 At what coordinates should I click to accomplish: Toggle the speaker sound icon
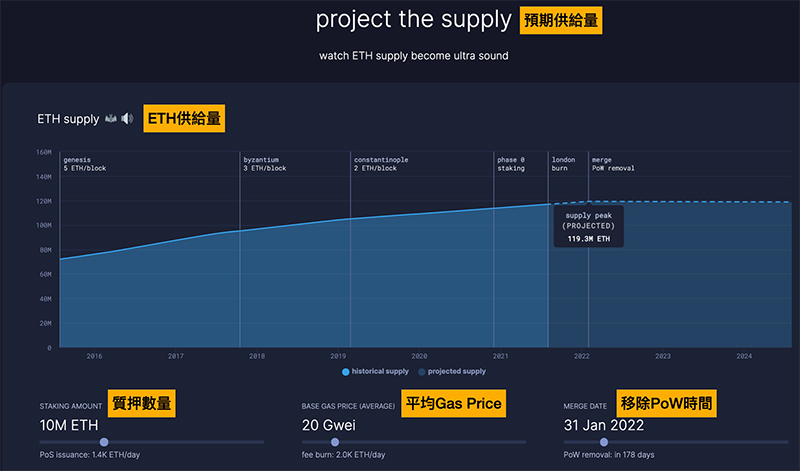[x=127, y=119]
